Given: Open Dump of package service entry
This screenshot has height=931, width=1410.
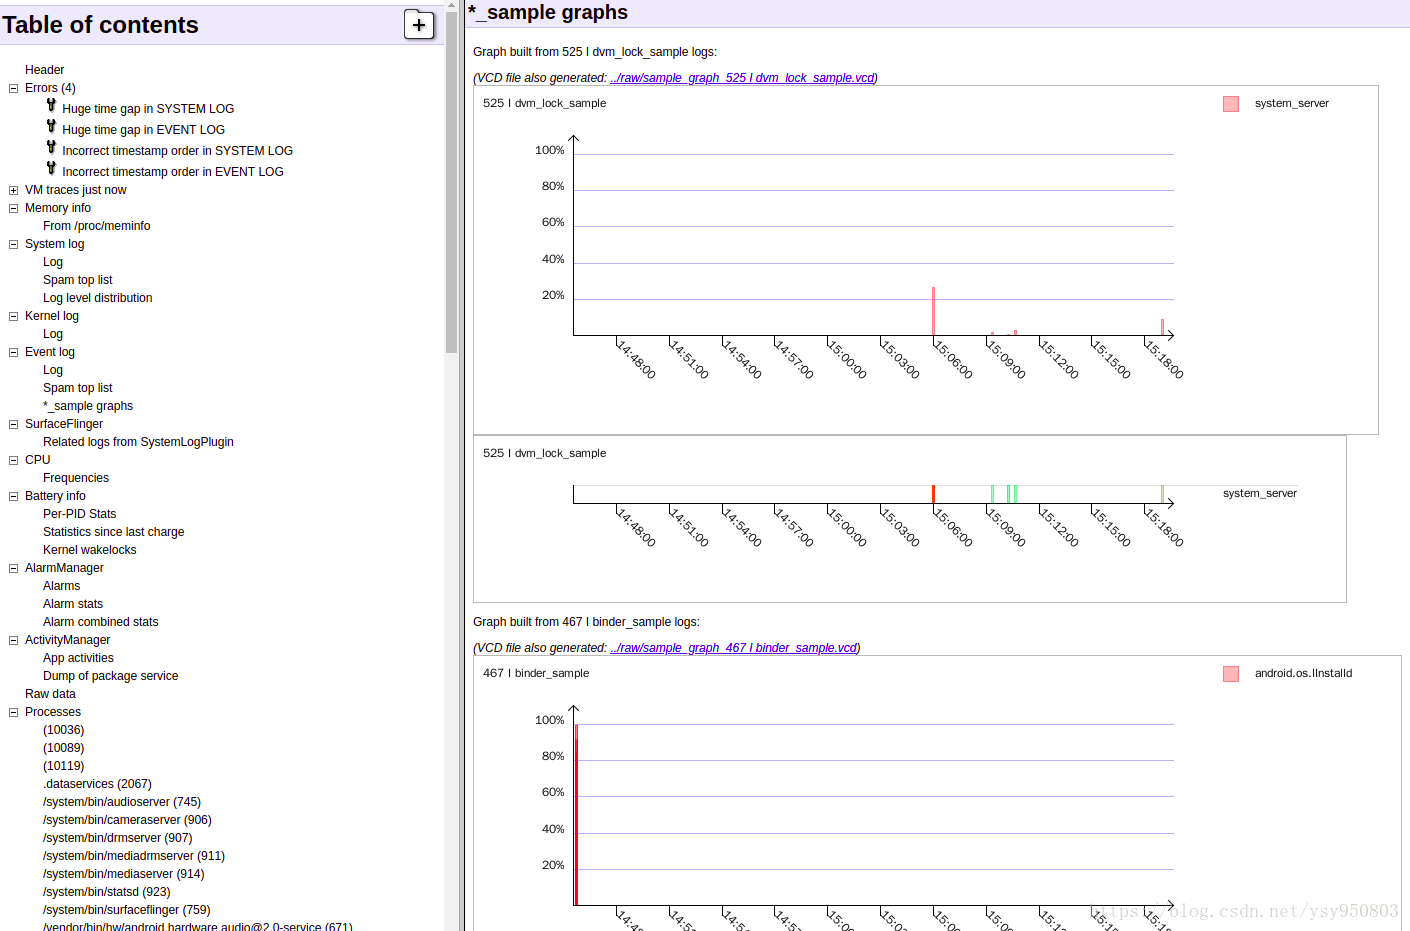Looking at the screenshot, I should [111, 676].
